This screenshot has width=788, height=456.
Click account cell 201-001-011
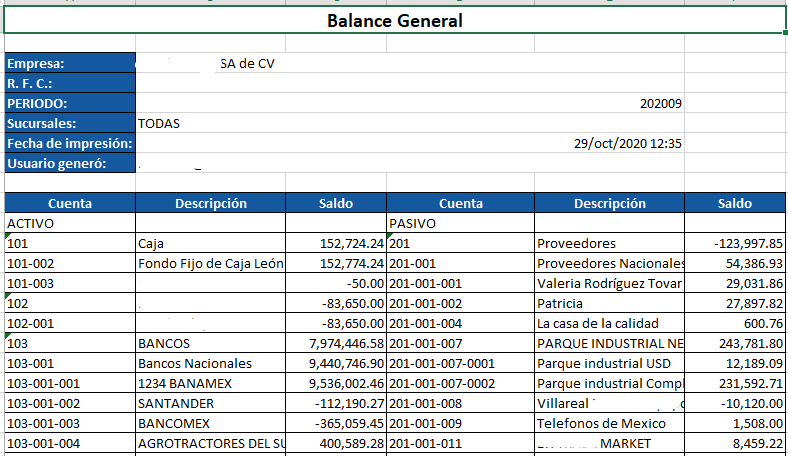pos(460,443)
